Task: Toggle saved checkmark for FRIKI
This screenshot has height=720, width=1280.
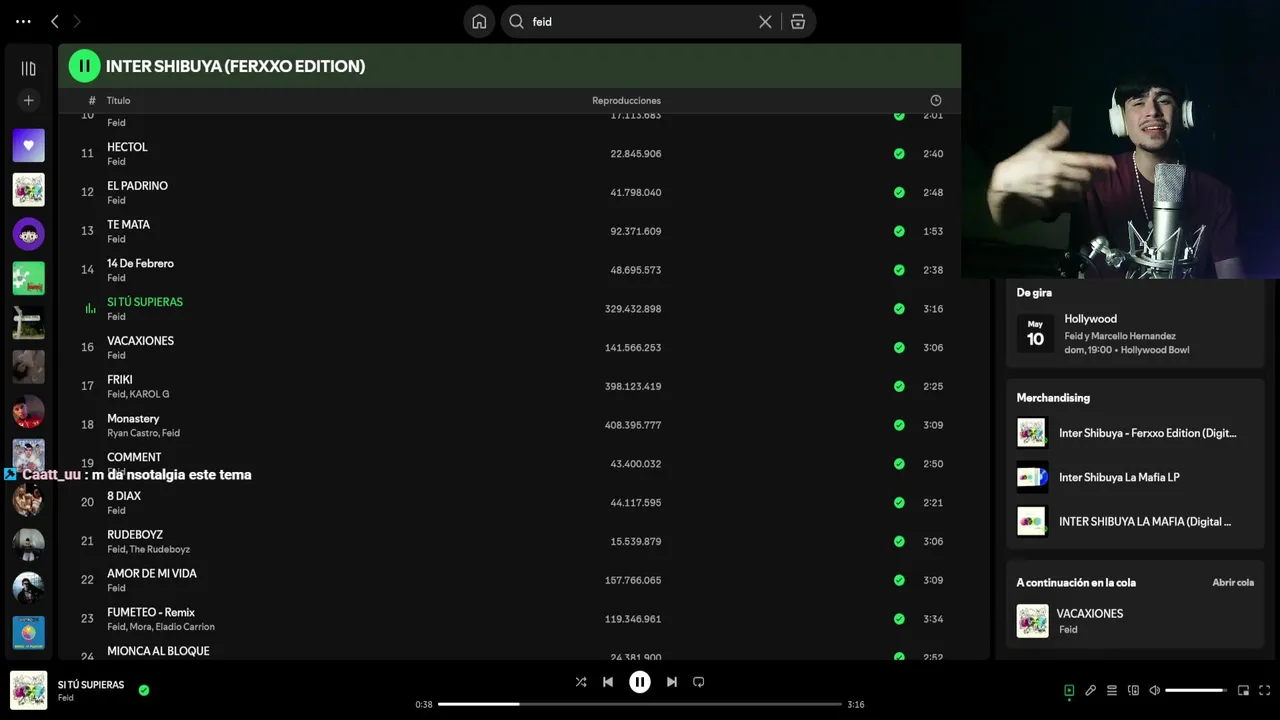Action: coord(899,386)
